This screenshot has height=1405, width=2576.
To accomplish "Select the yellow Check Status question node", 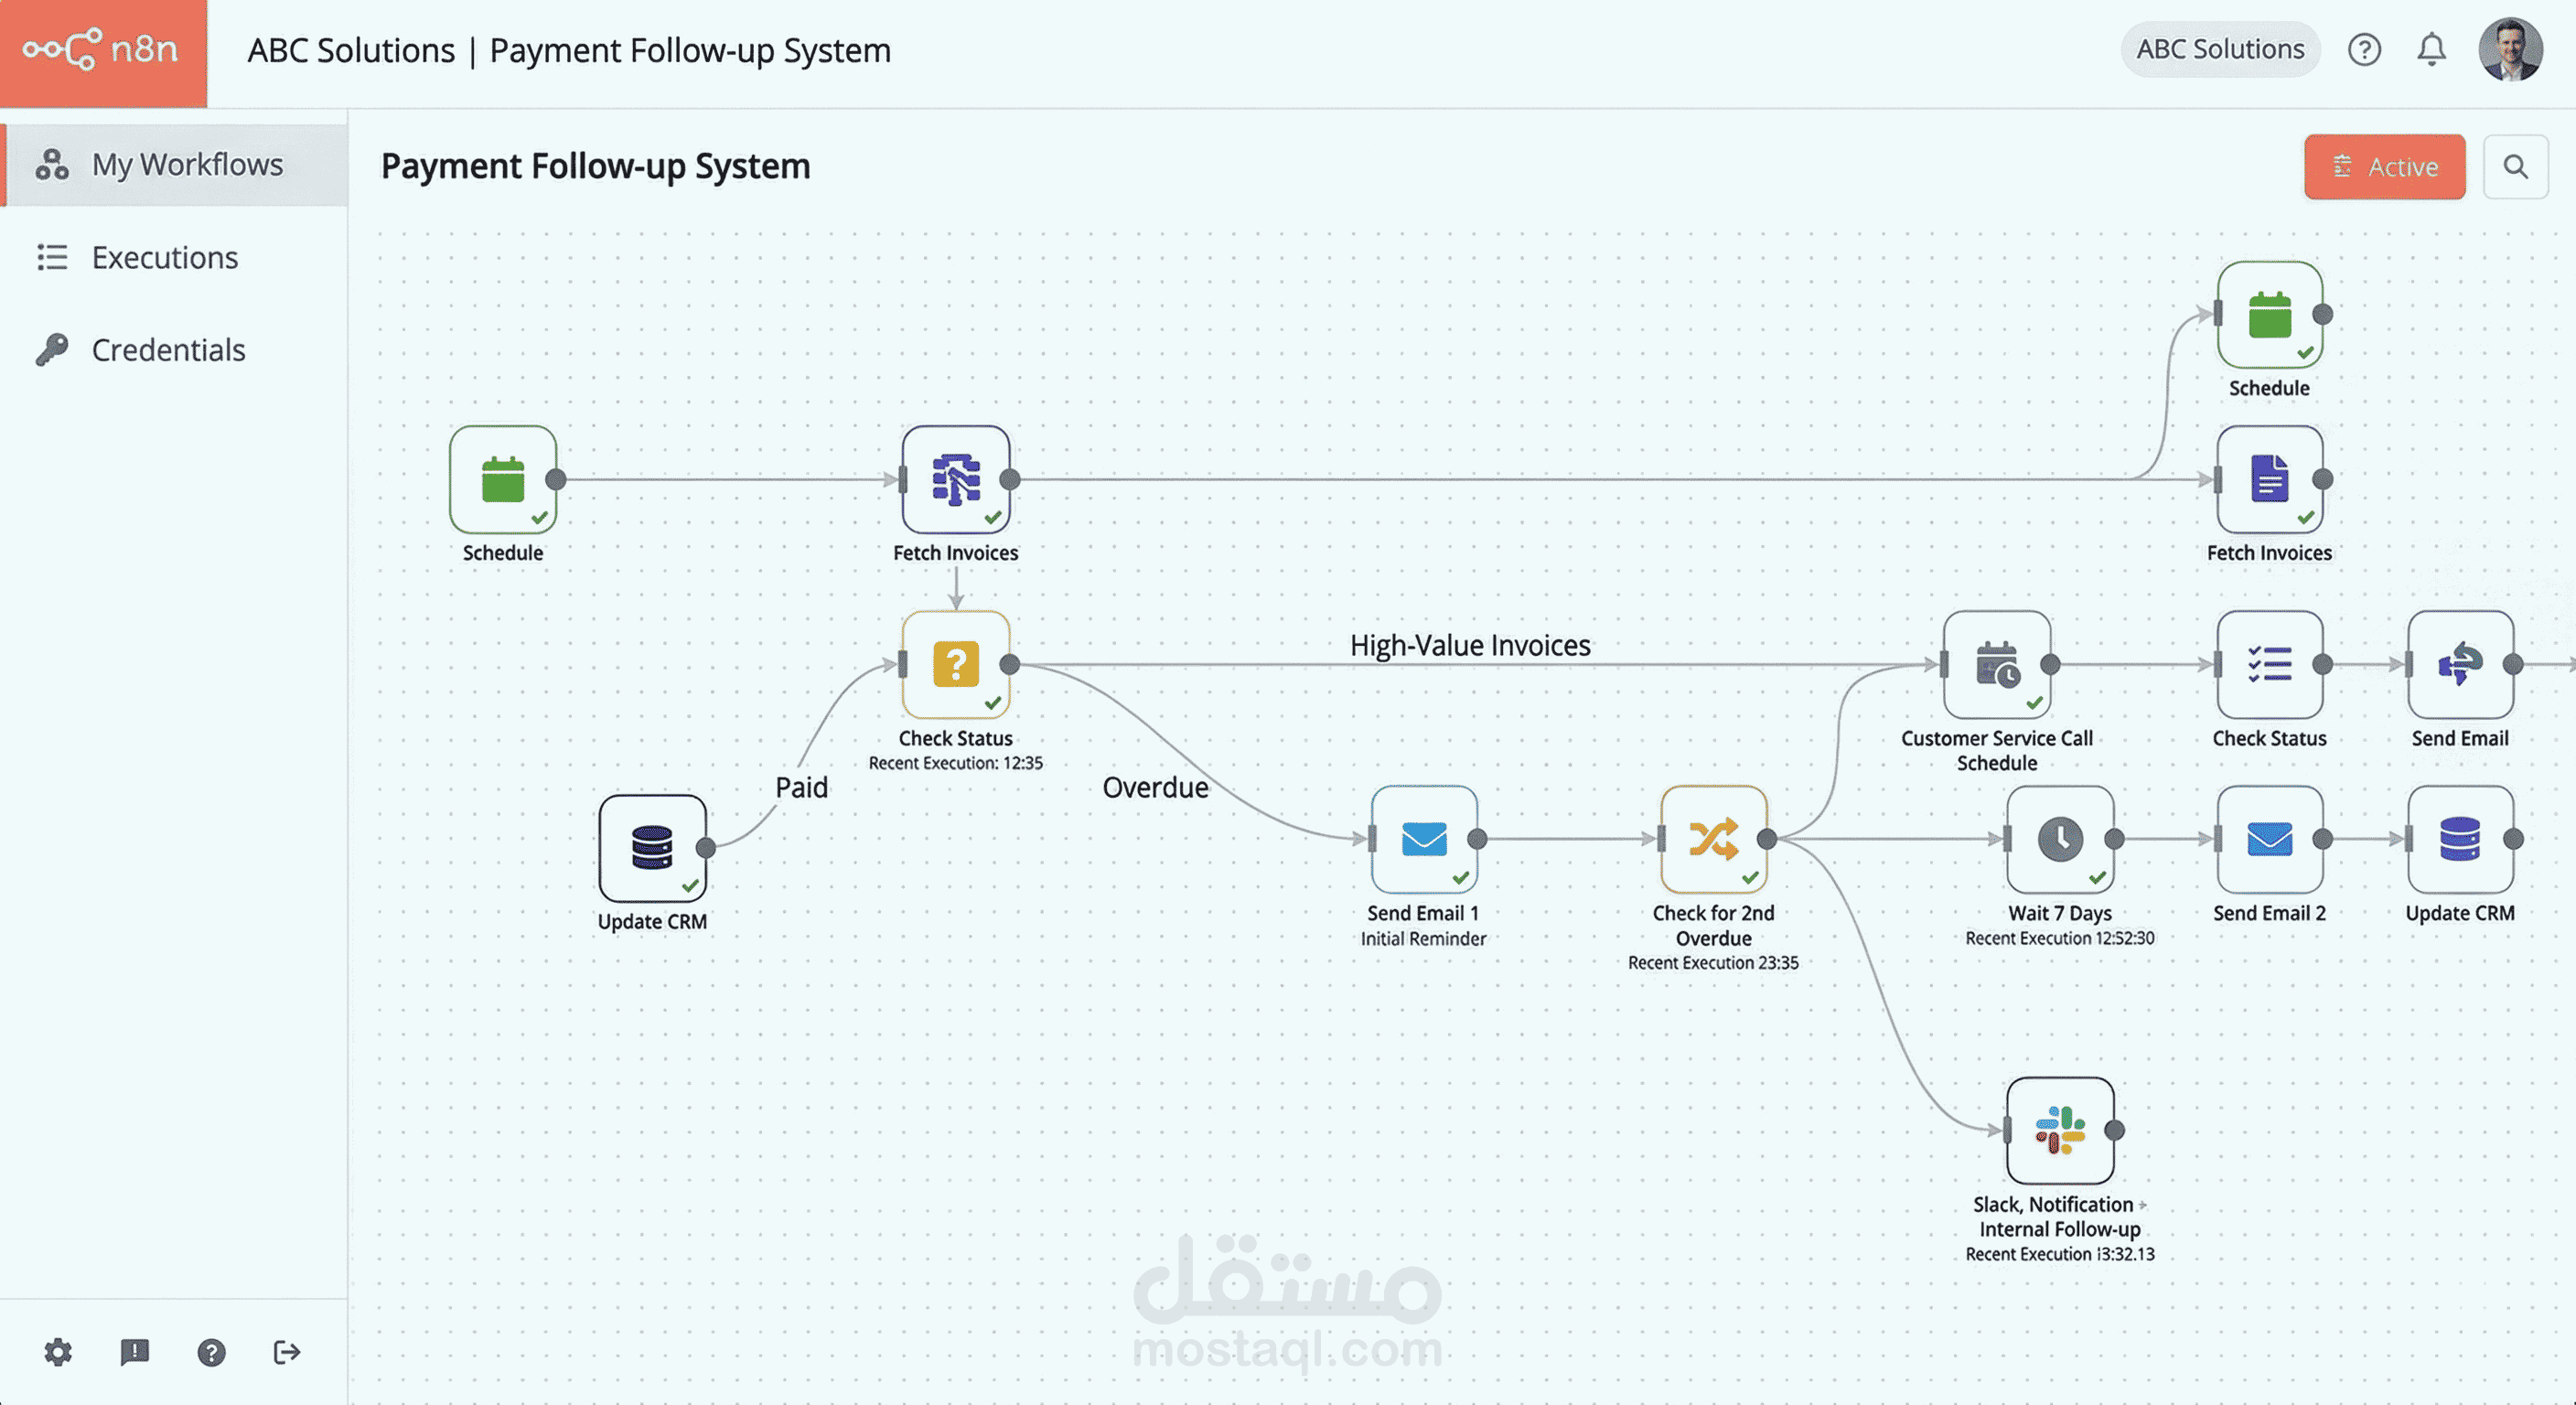I will (956, 665).
